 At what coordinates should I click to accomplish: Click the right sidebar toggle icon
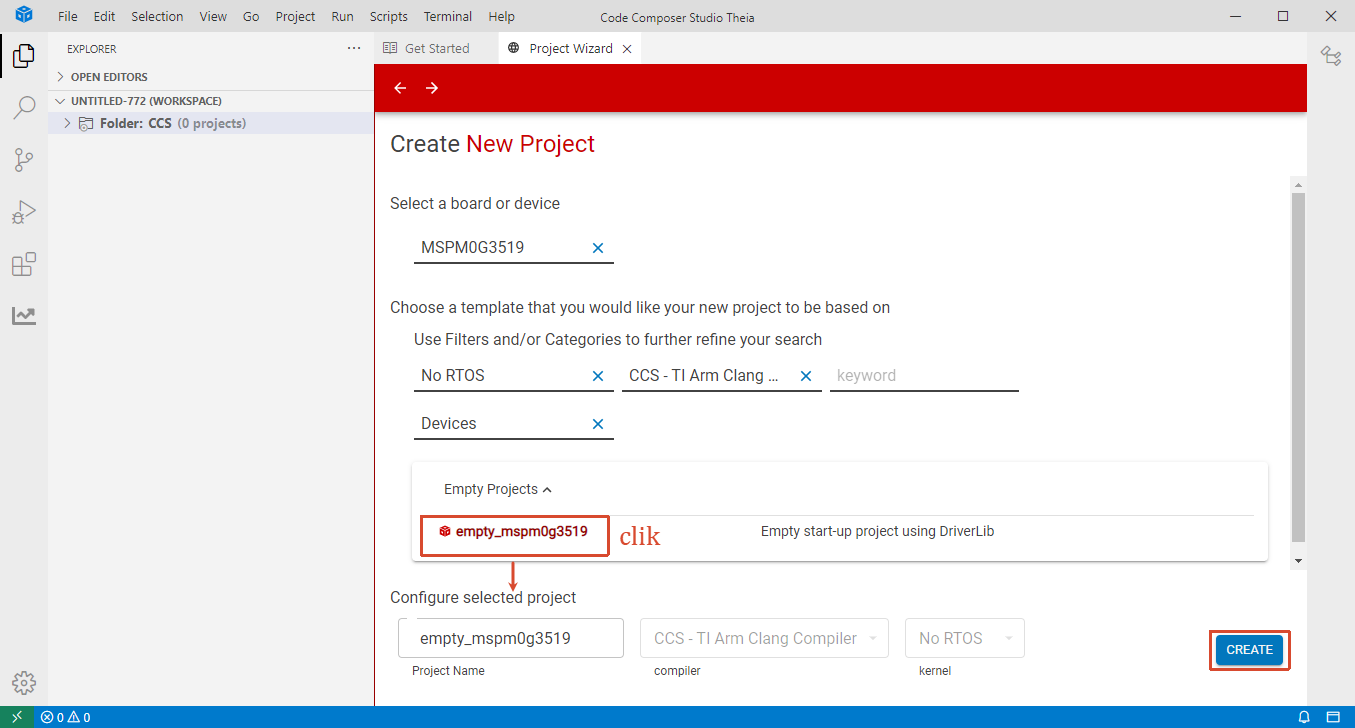point(1331,56)
